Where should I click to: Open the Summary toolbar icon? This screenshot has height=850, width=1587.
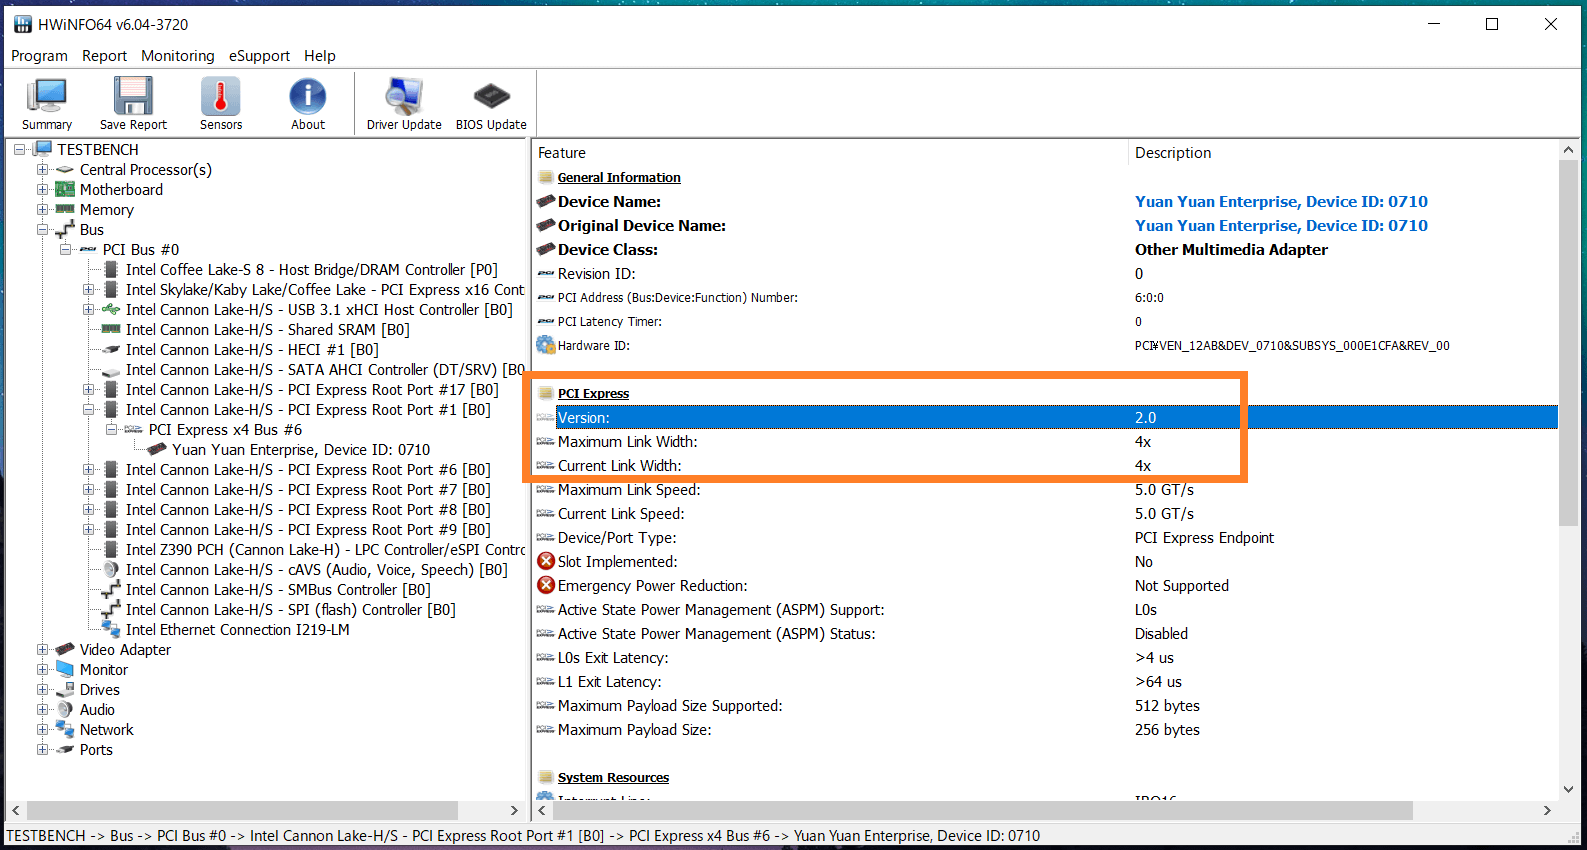coord(47,96)
